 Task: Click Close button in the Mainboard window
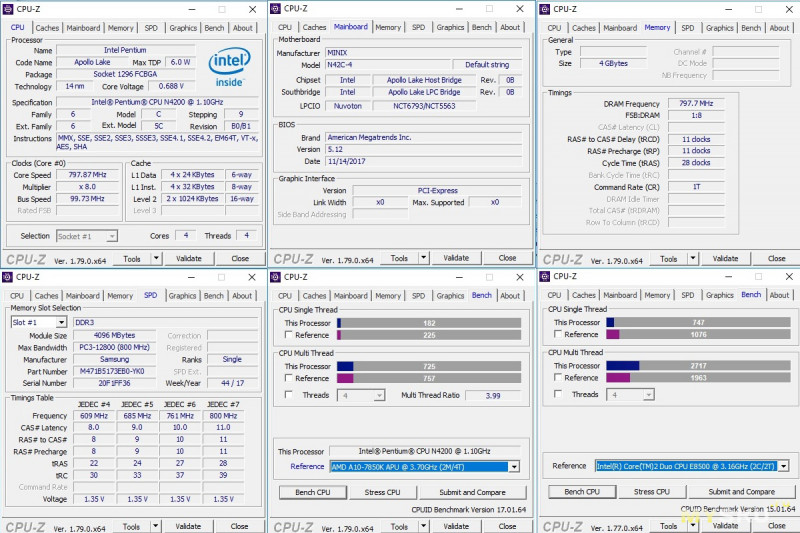point(507,258)
